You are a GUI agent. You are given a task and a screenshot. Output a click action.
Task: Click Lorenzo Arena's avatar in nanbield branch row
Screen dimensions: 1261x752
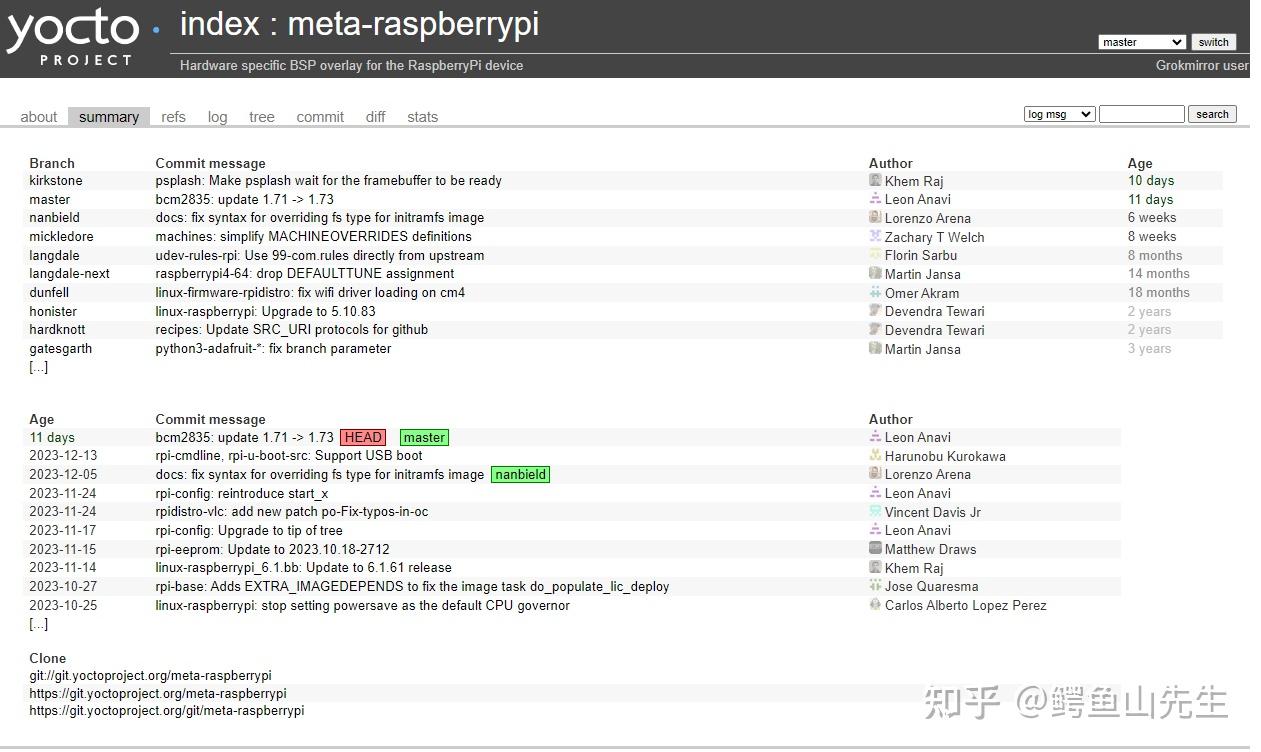tap(875, 218)
